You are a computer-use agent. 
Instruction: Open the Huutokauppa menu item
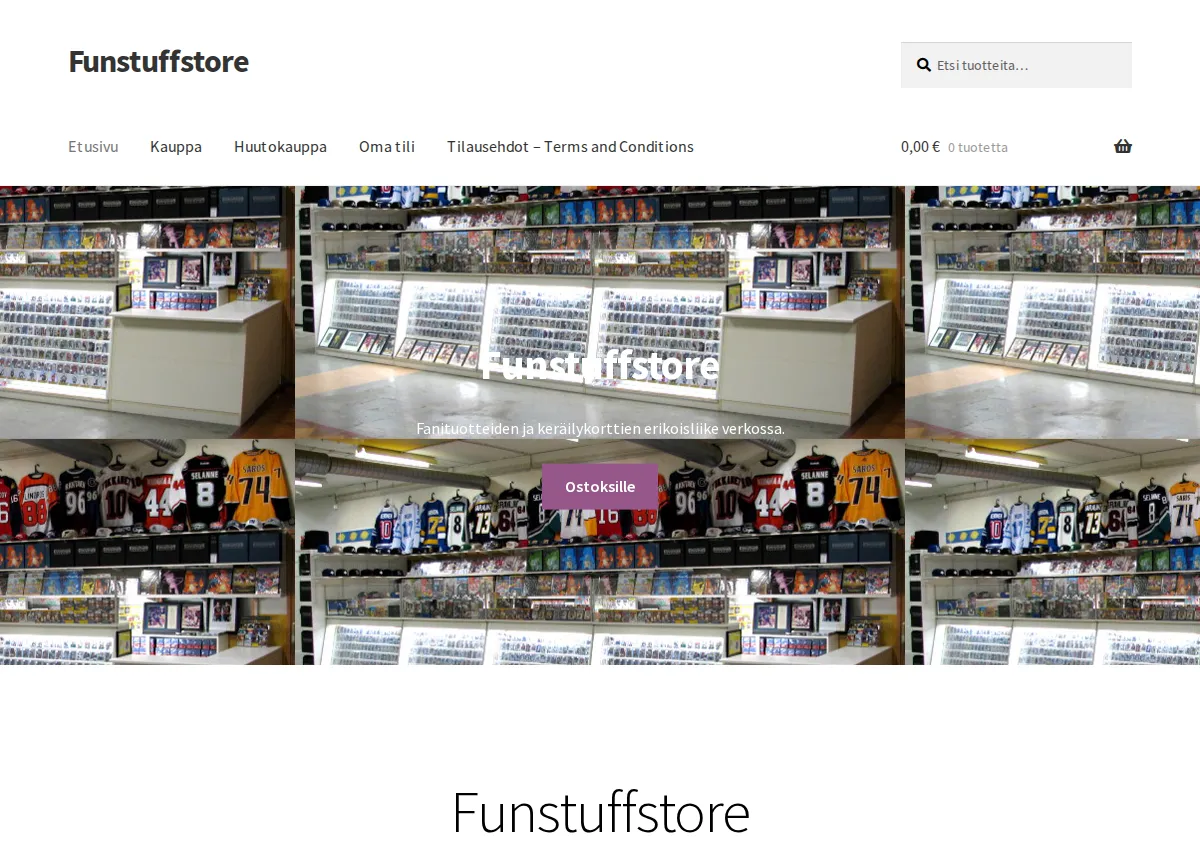click(280, 146)
